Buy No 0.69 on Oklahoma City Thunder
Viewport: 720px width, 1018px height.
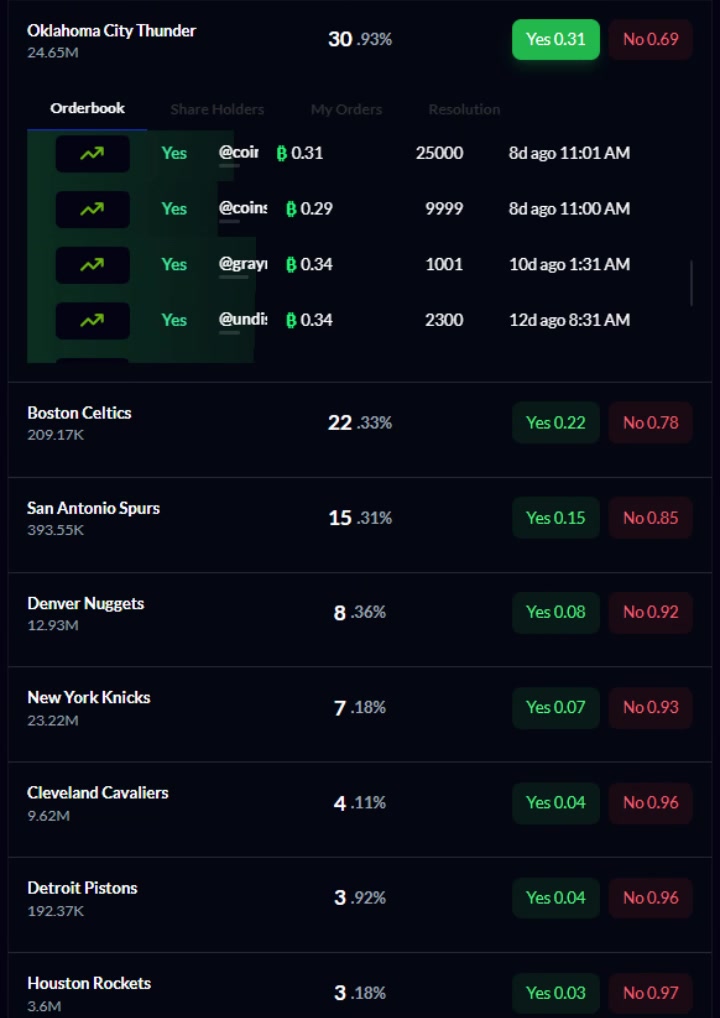650,40
